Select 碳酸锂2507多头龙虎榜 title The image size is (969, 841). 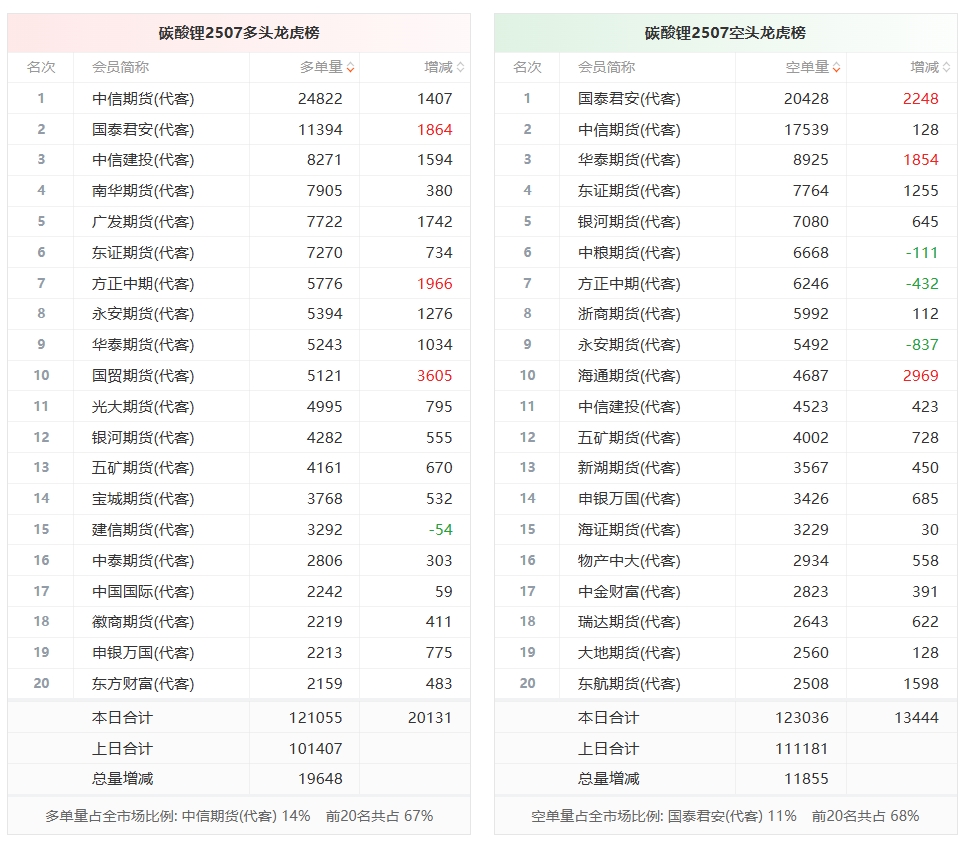(239, 33)
